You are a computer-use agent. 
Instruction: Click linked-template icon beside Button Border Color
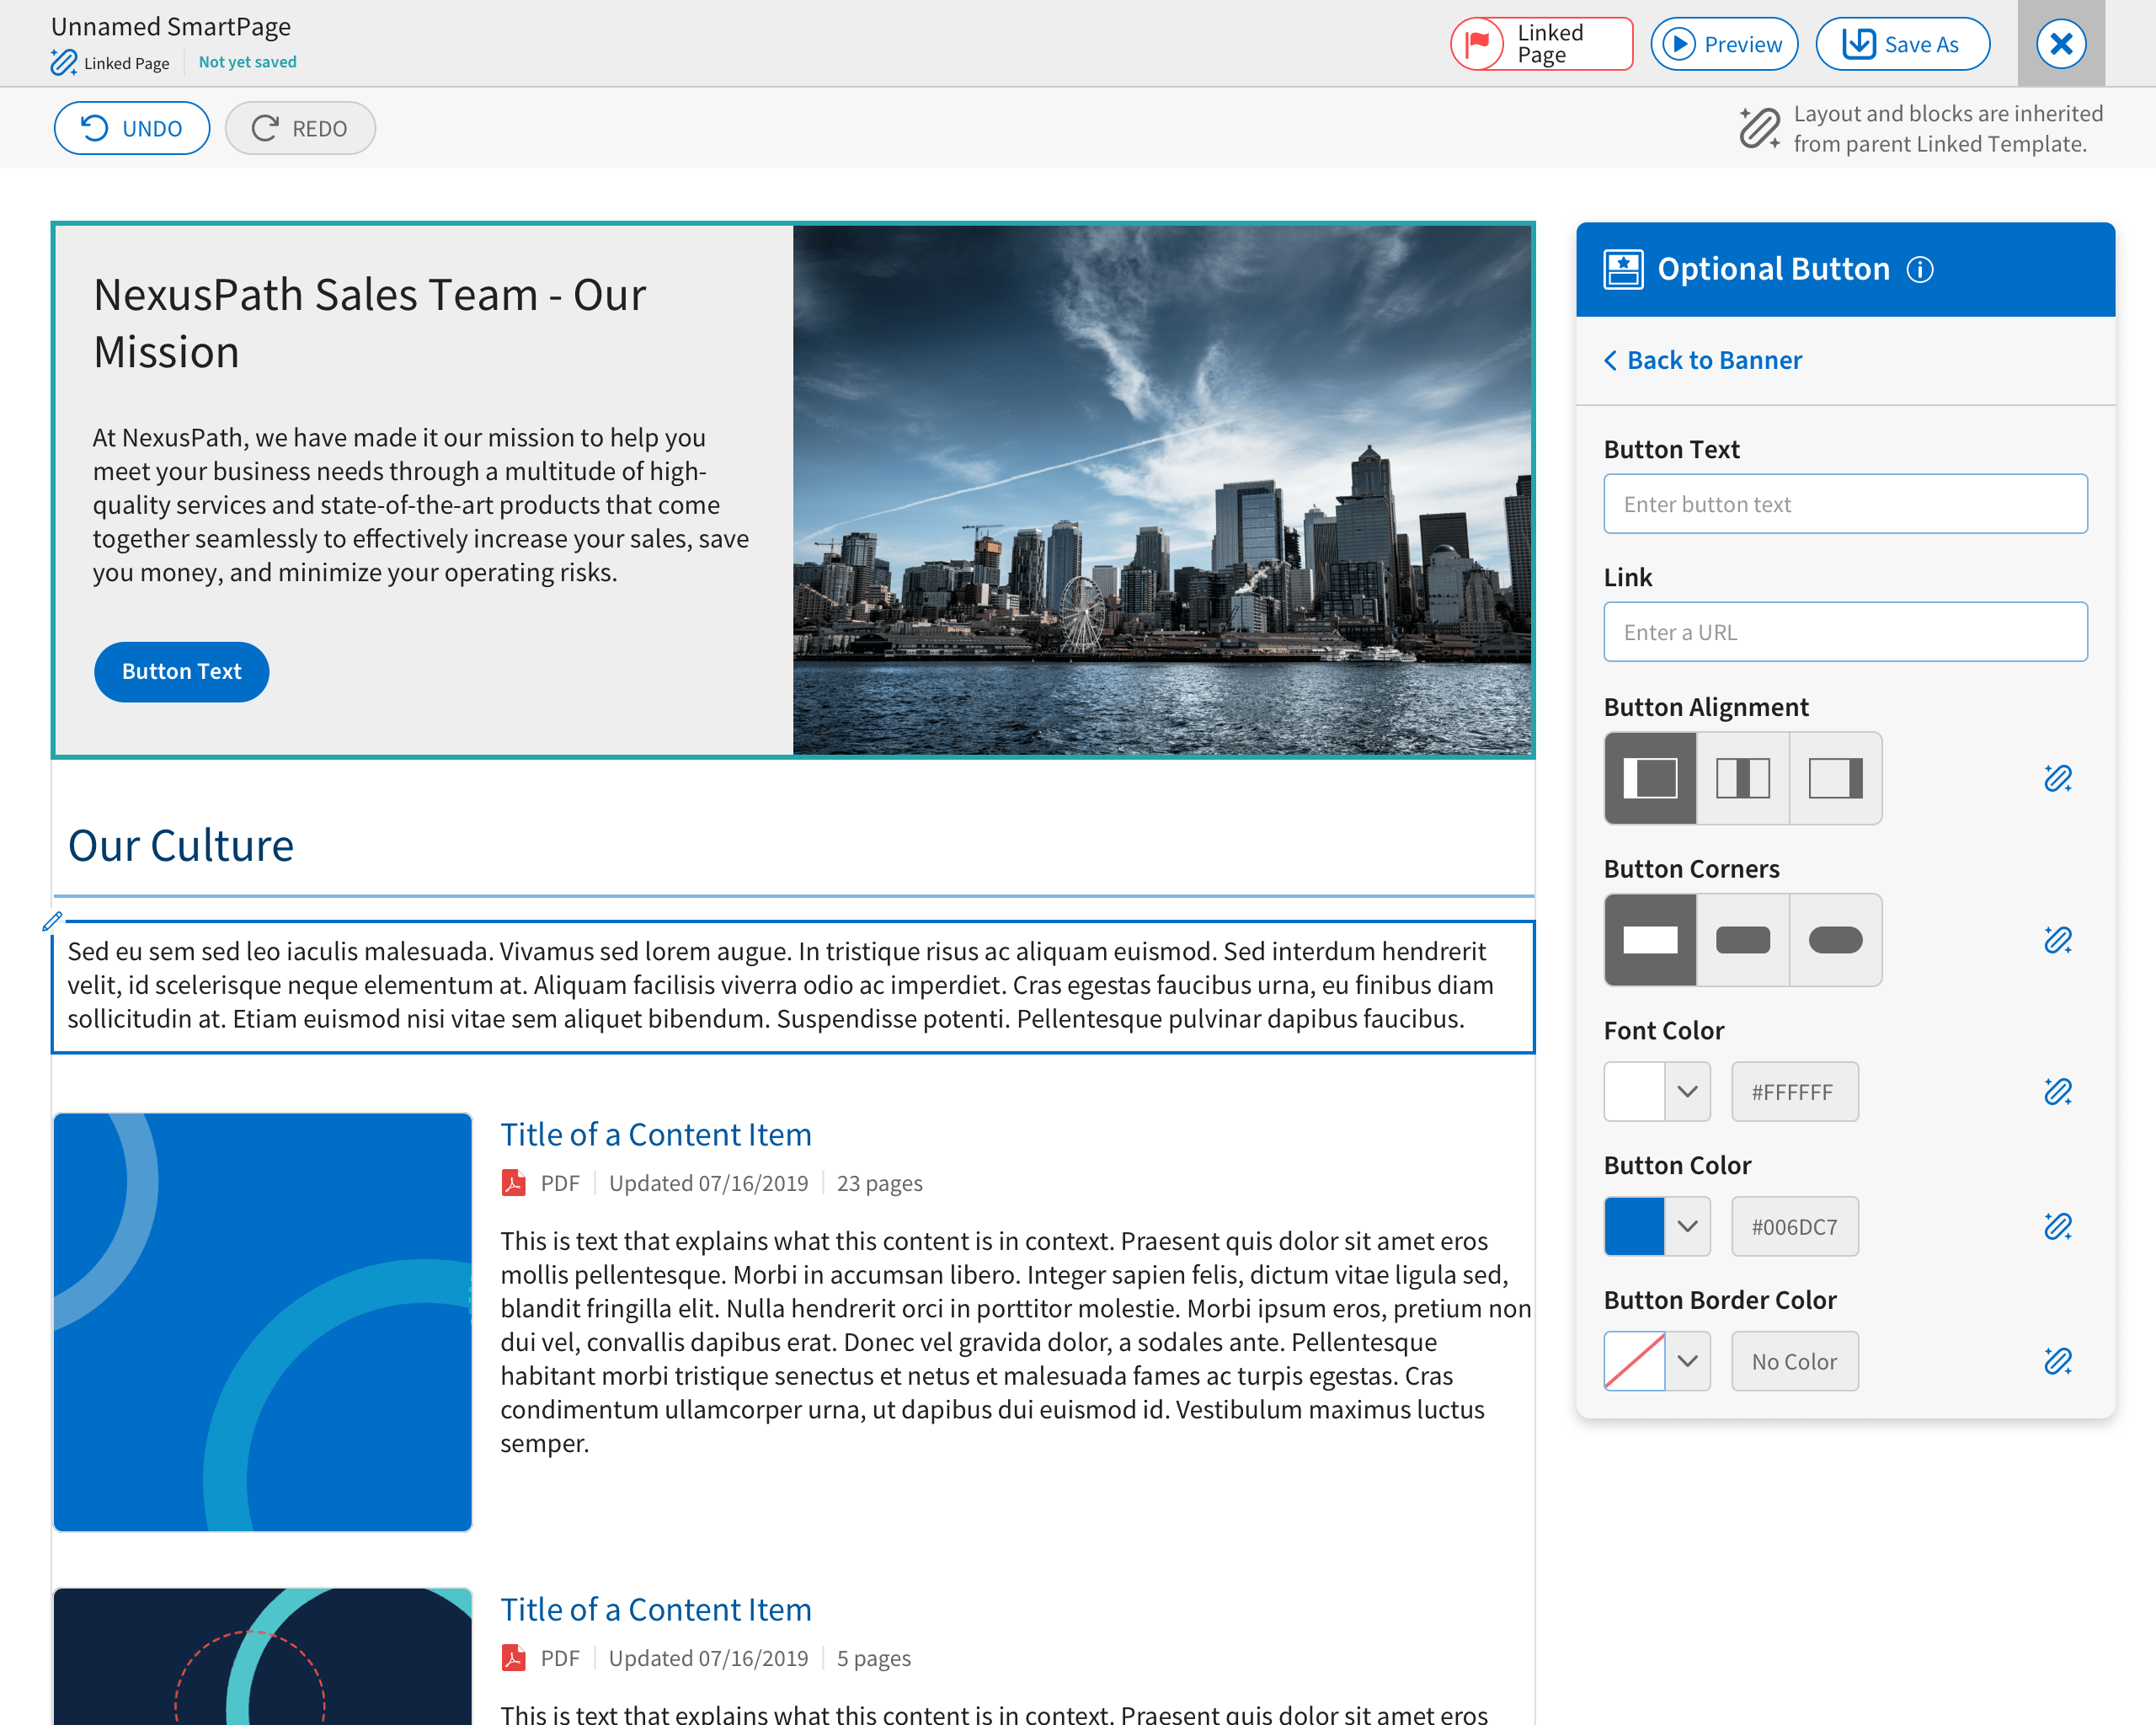[2057, 1361]
